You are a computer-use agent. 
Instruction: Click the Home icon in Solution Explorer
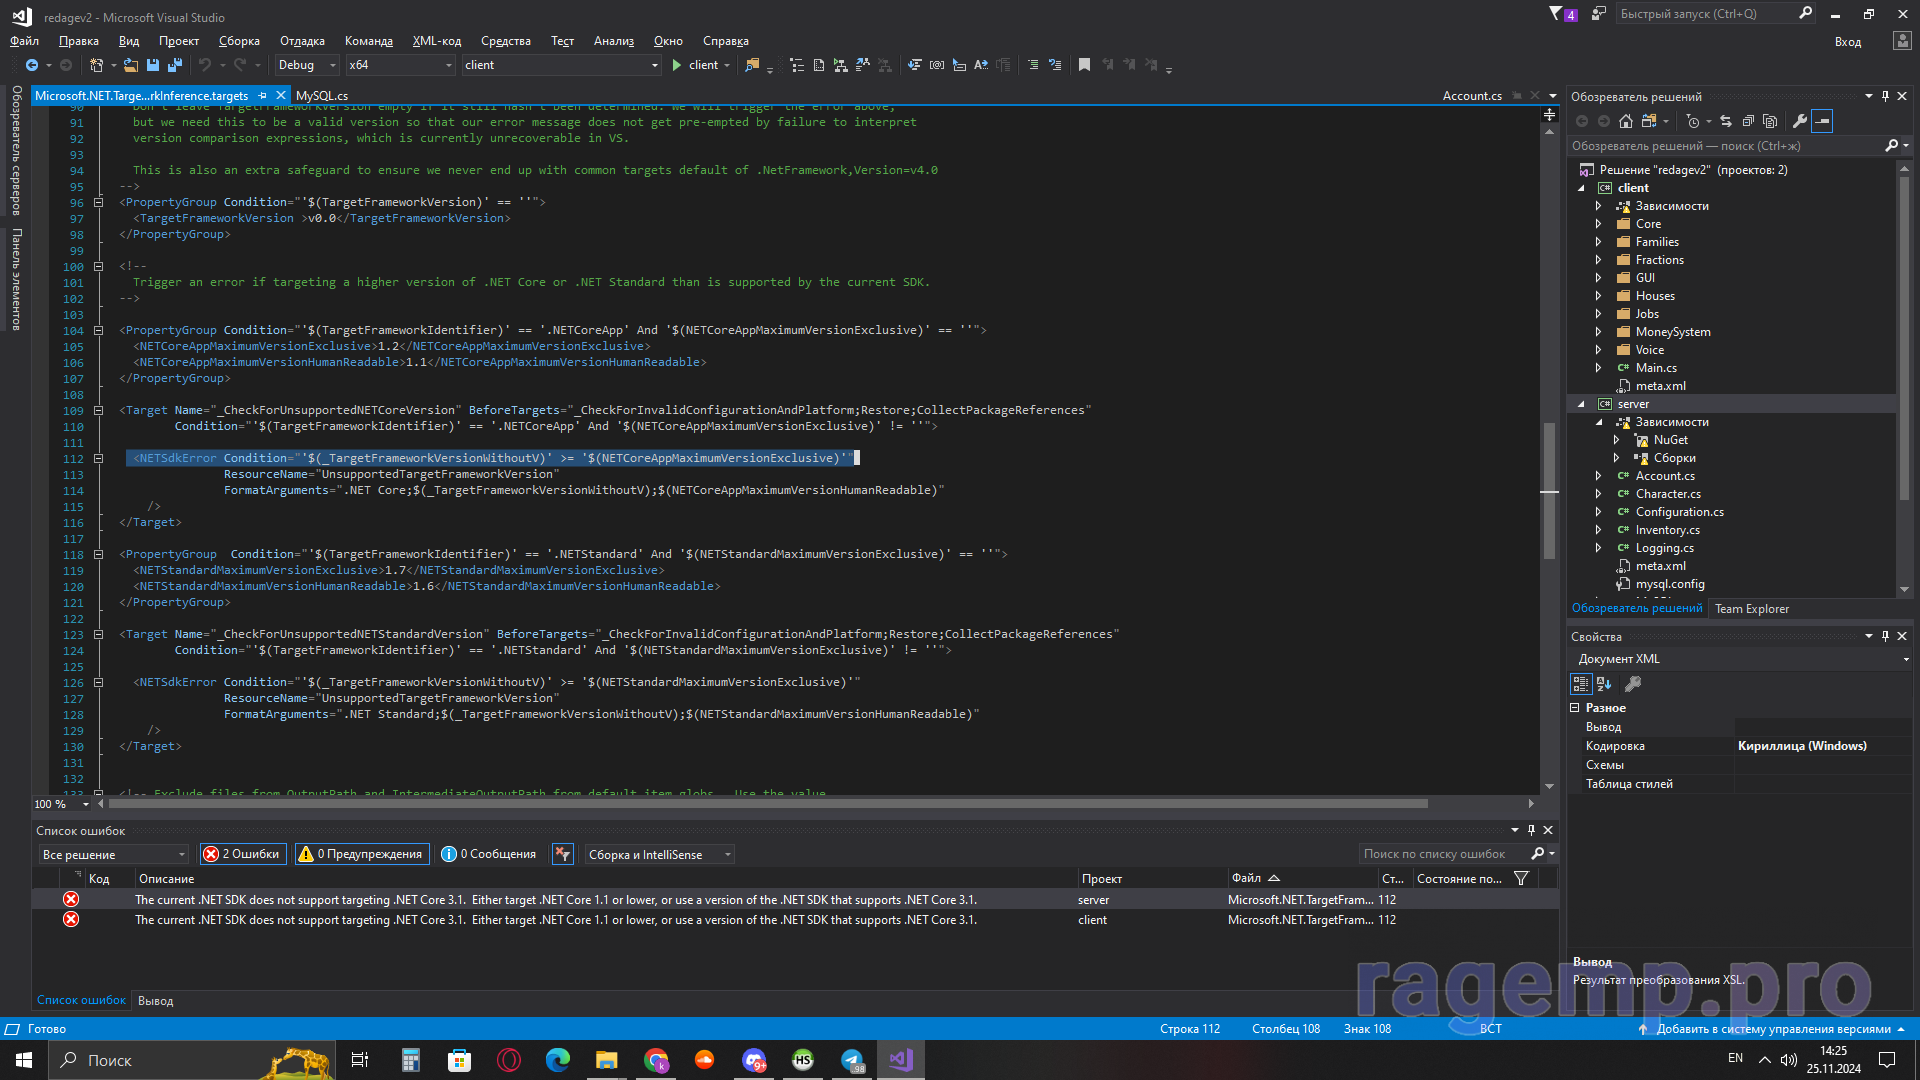pyautogui.click(x=1626, y=121)
